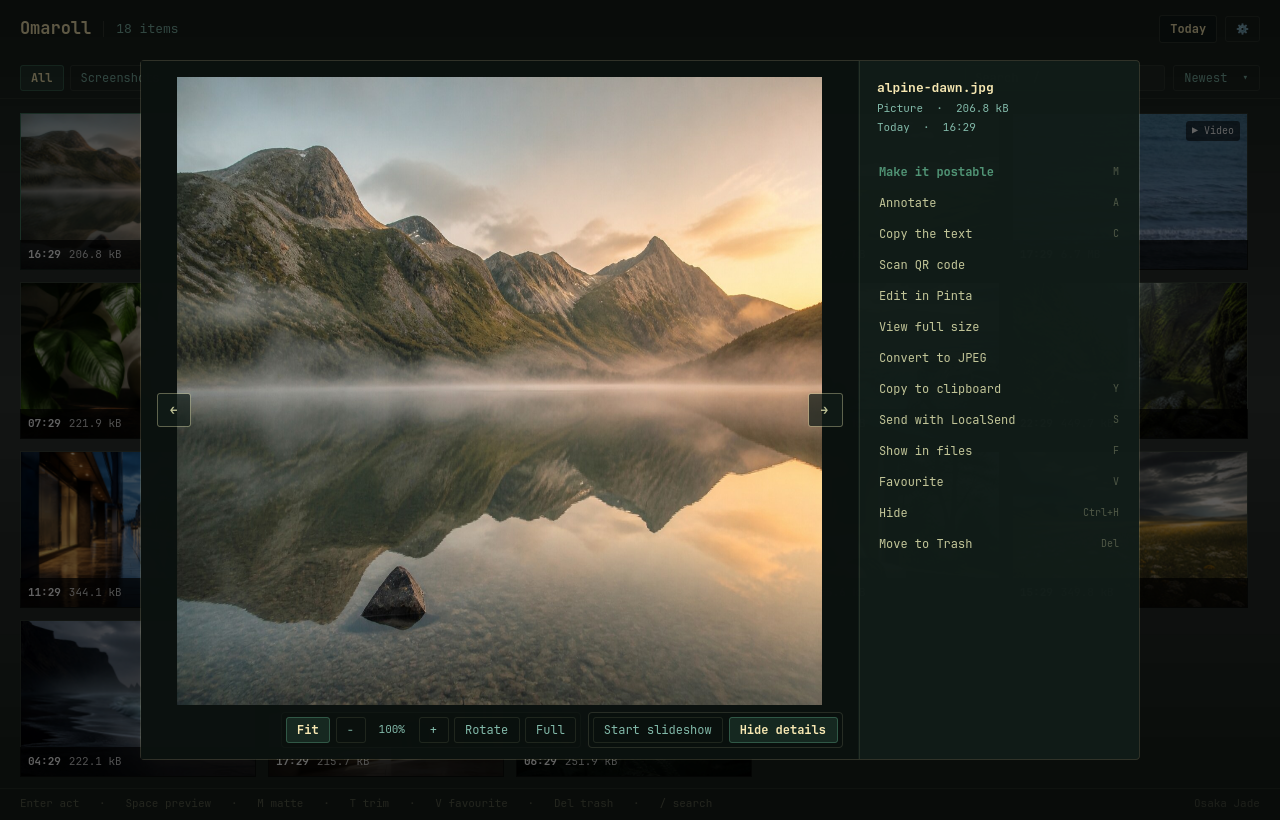Screen dimensions: 1280x820
Task: Choose Send with LocalSend
Action: tap(999, 420)
